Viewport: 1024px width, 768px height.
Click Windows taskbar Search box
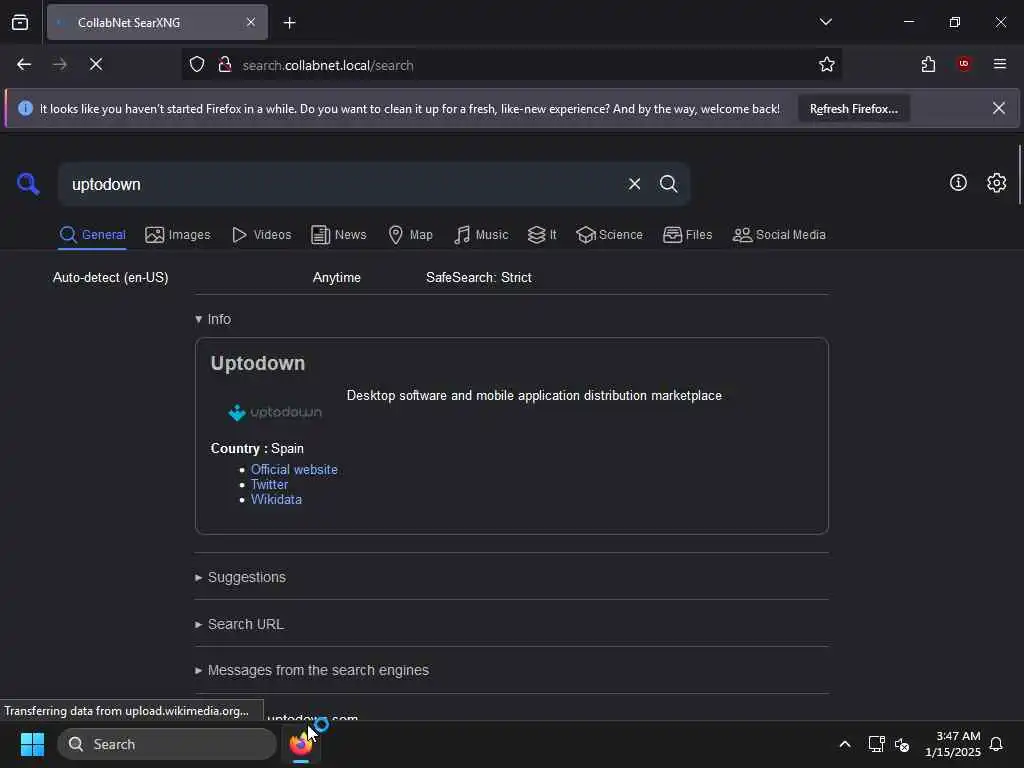pyautogui.click(x=167, y=744)
